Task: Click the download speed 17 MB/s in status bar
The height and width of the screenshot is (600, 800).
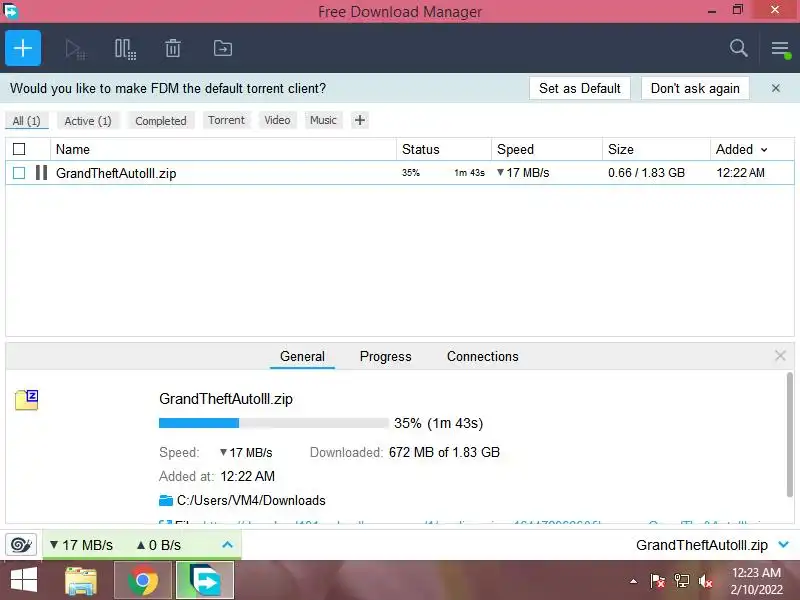Action: [82, 545]
